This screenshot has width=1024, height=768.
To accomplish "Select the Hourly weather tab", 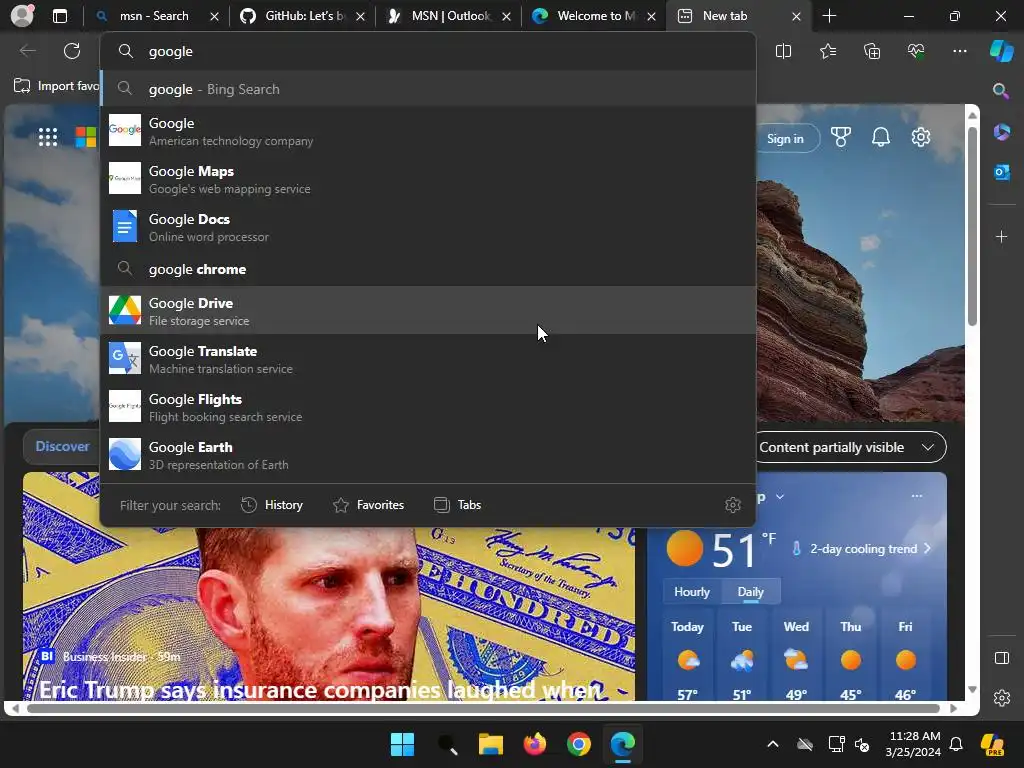I will (692, 592).
